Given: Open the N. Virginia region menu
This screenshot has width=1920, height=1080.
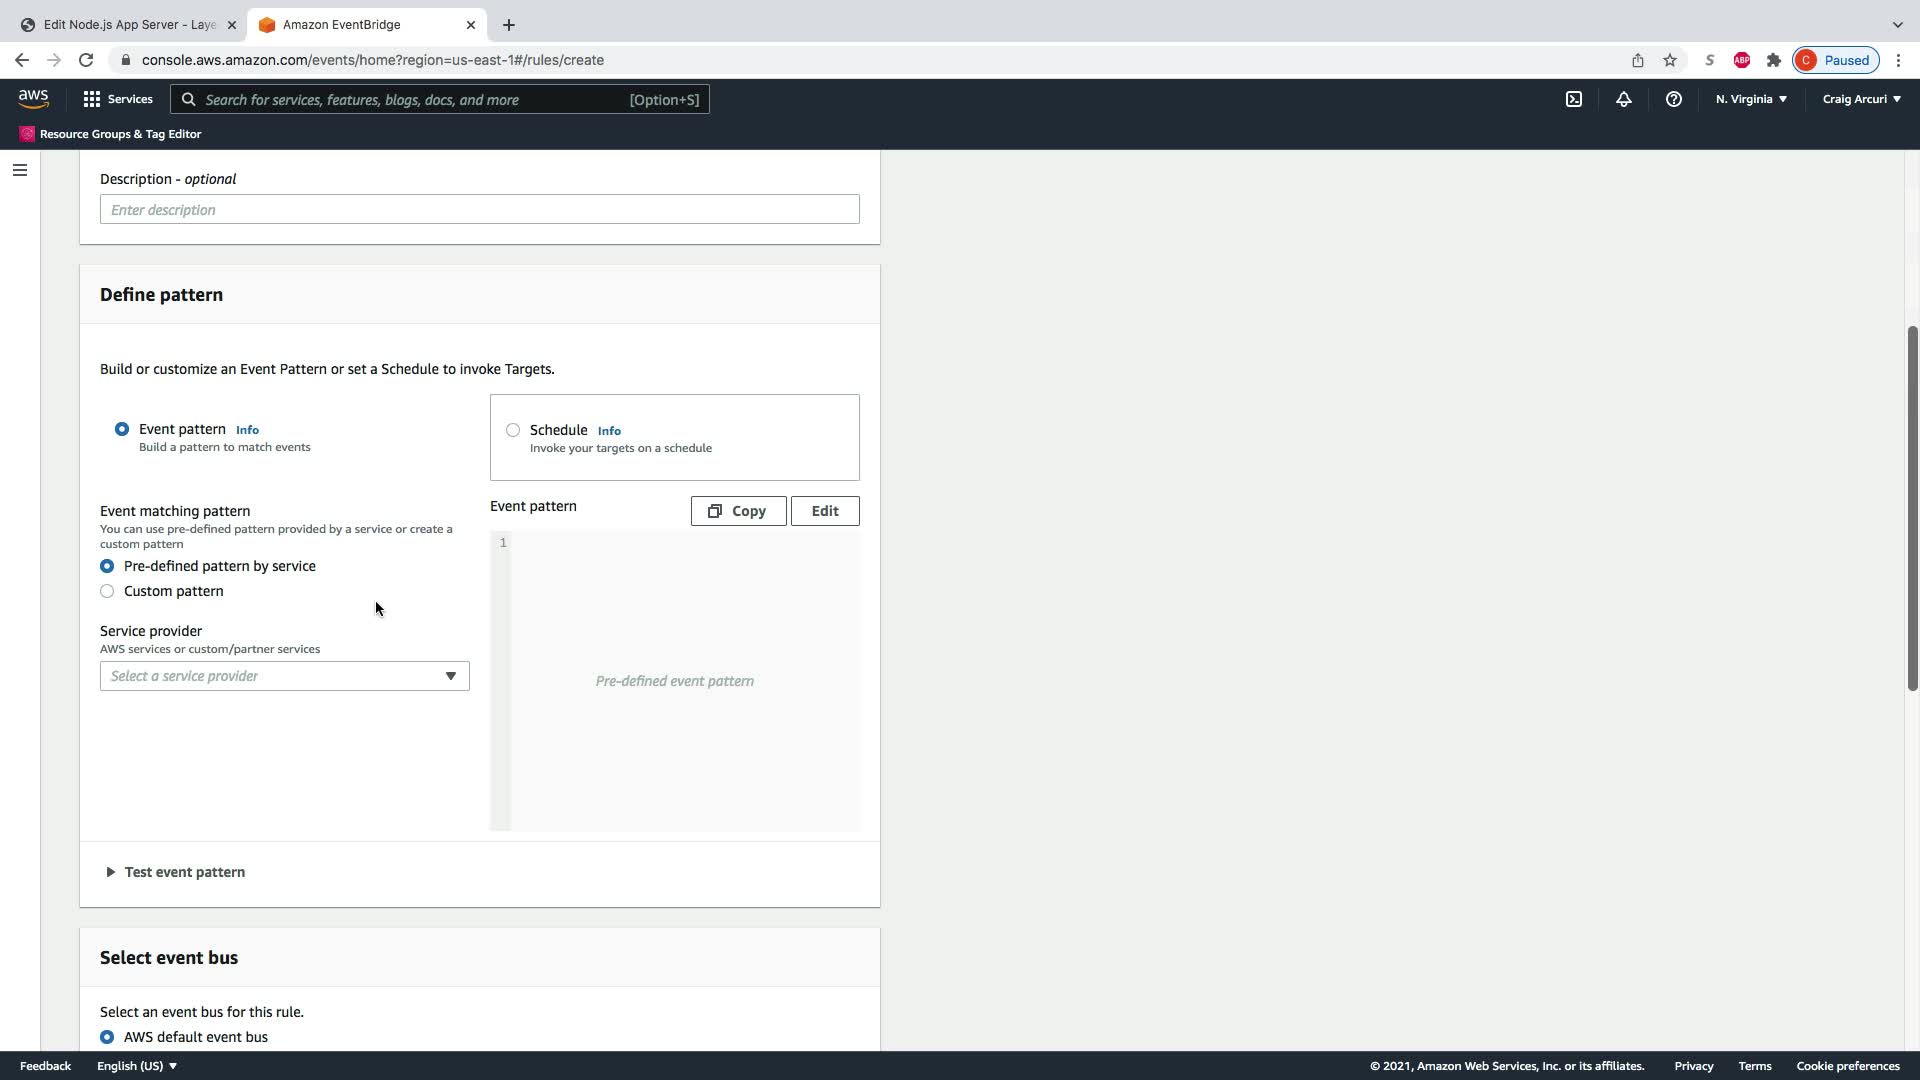Looking at the screenshot, I should (x=1750, y=99).
